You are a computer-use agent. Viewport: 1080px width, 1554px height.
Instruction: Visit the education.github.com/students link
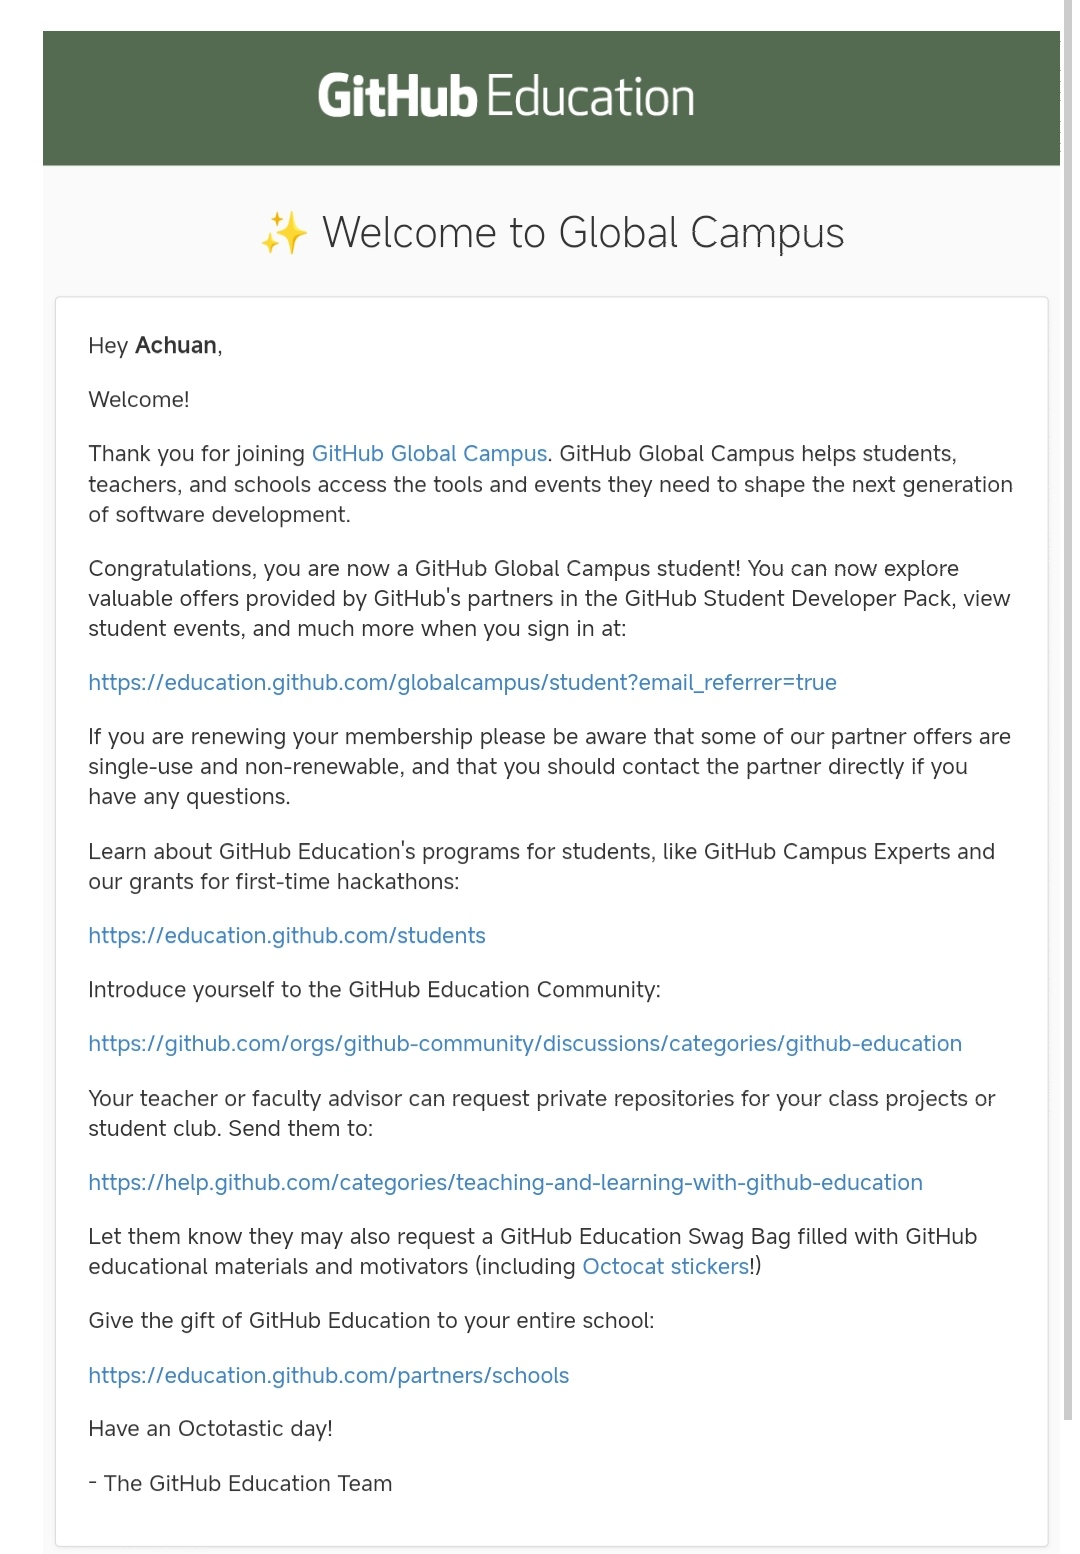point(287,936)
